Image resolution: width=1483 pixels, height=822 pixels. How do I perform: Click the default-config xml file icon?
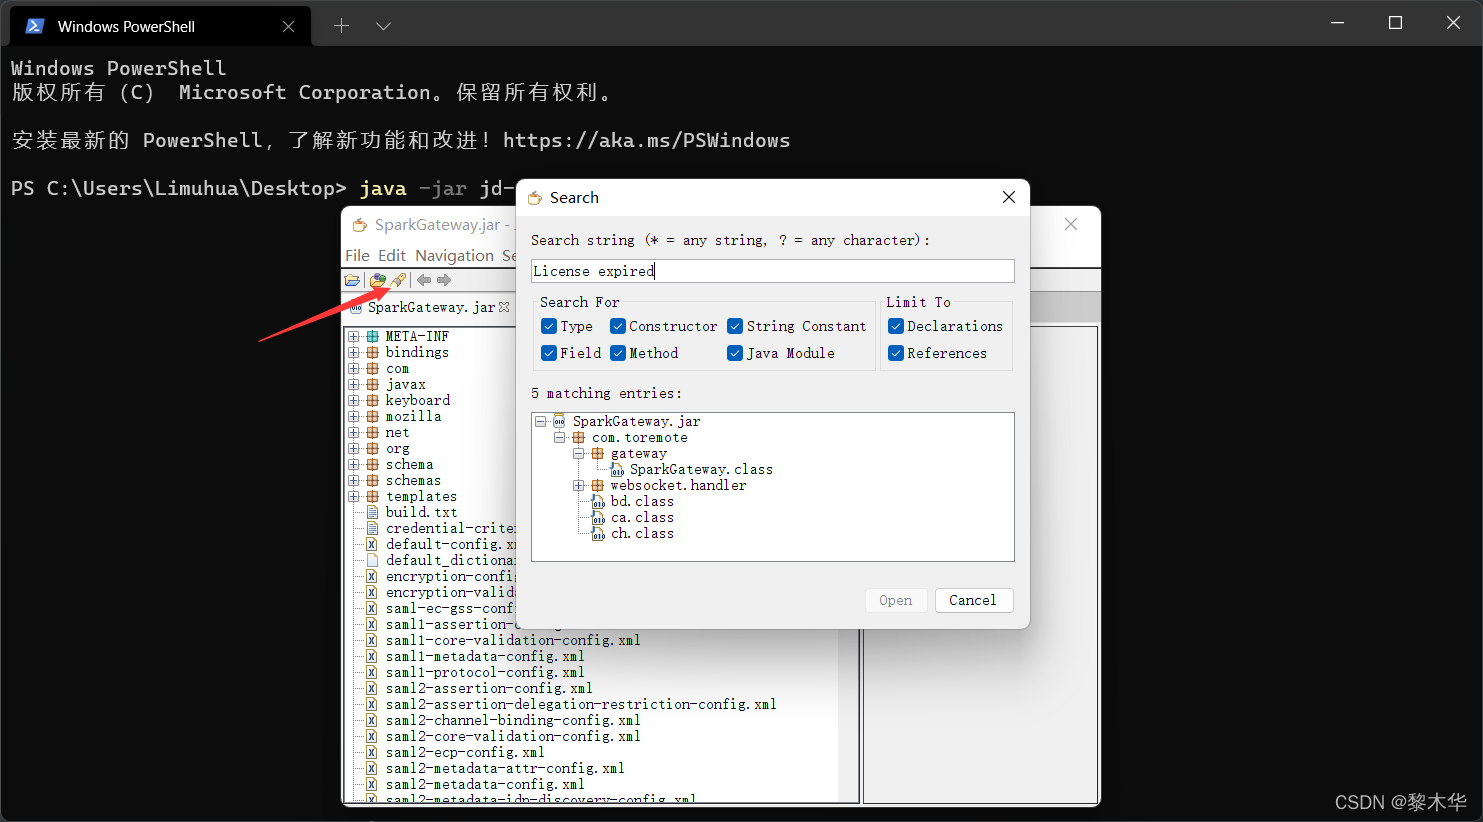pyautogui.click(x=372, y=544)
